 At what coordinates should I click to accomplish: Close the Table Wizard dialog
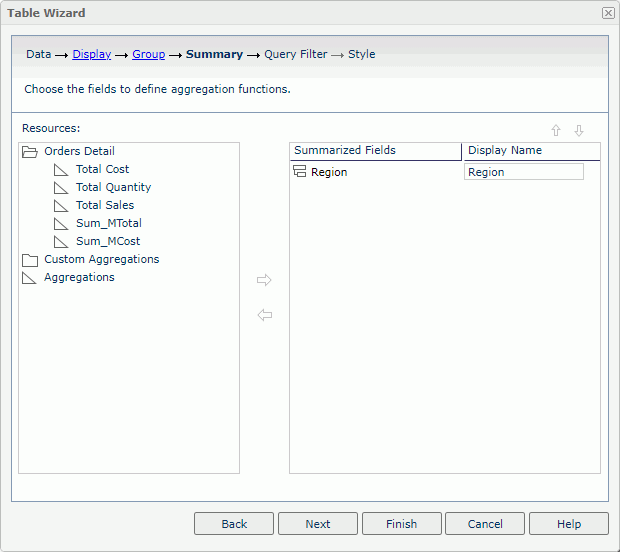[608, 13]
